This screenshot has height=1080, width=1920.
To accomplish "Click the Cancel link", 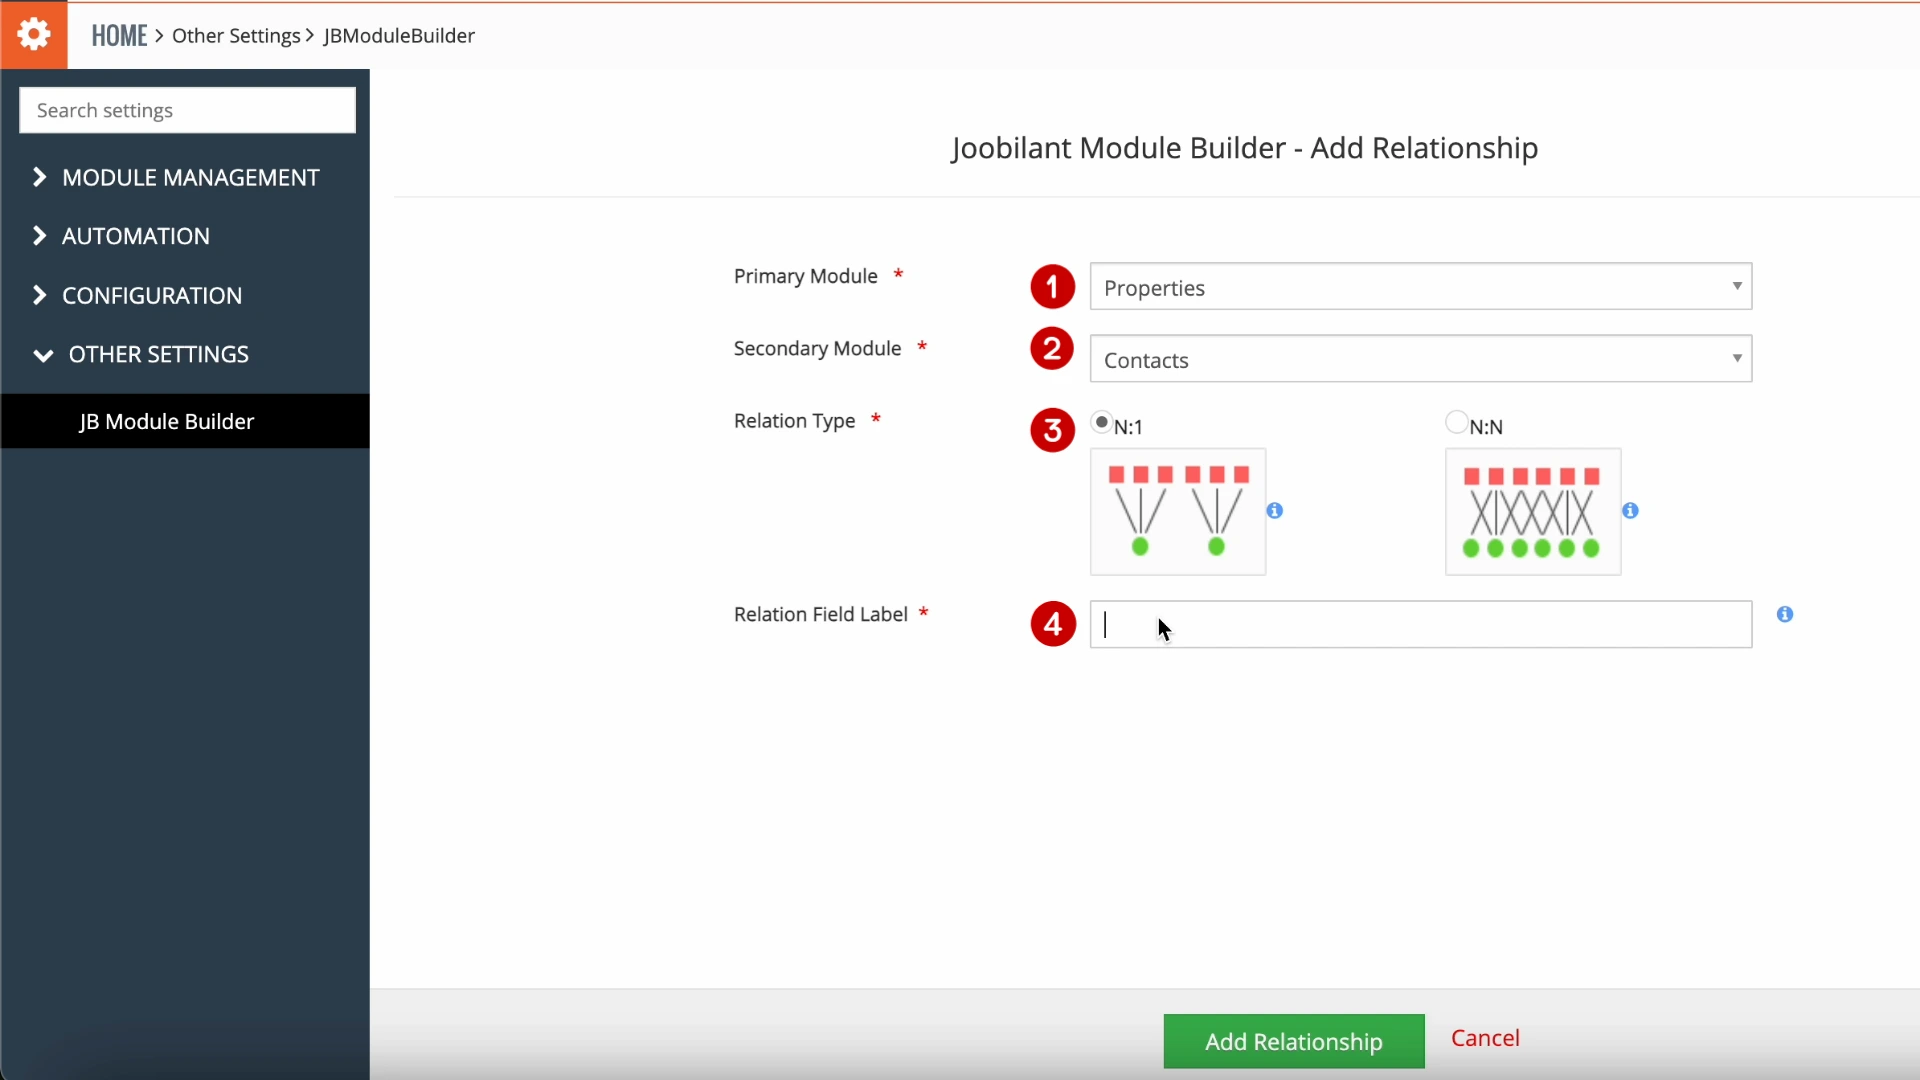I will point(1485,1038).
